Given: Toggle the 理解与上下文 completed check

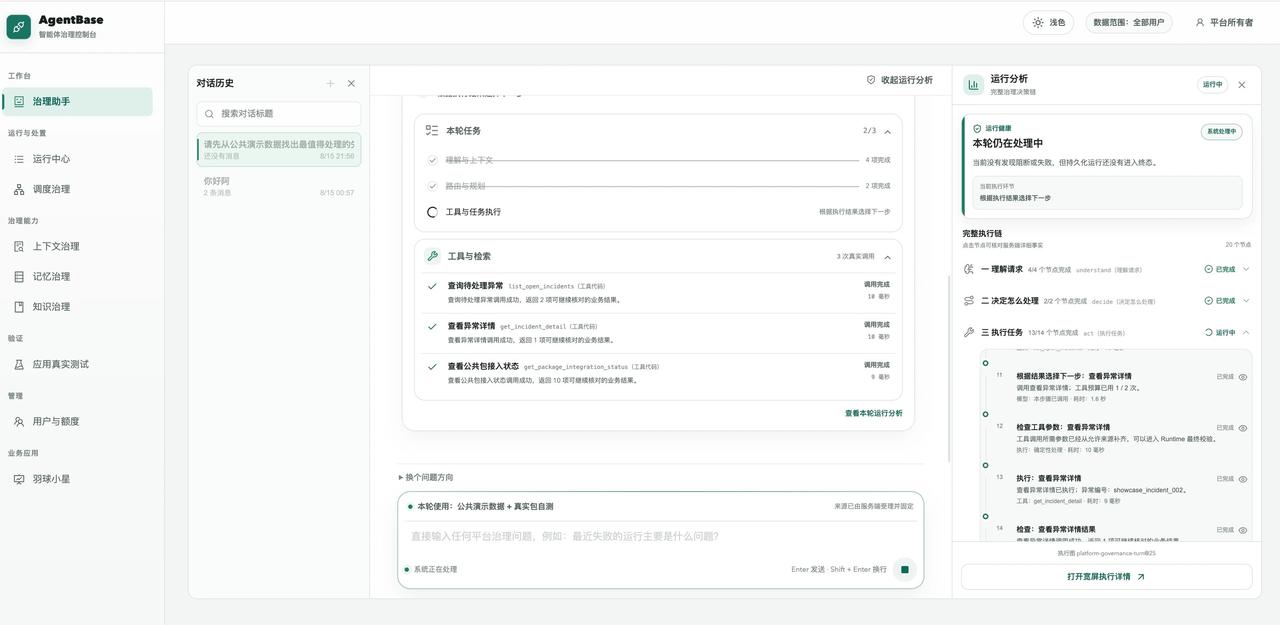Looking at the screenshot, I should tap(432, 160).
